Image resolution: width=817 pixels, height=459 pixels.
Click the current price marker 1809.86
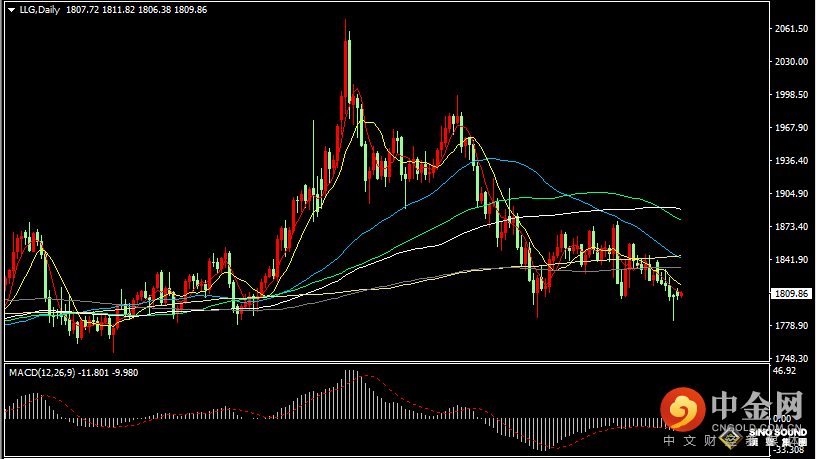pos(790,294)
